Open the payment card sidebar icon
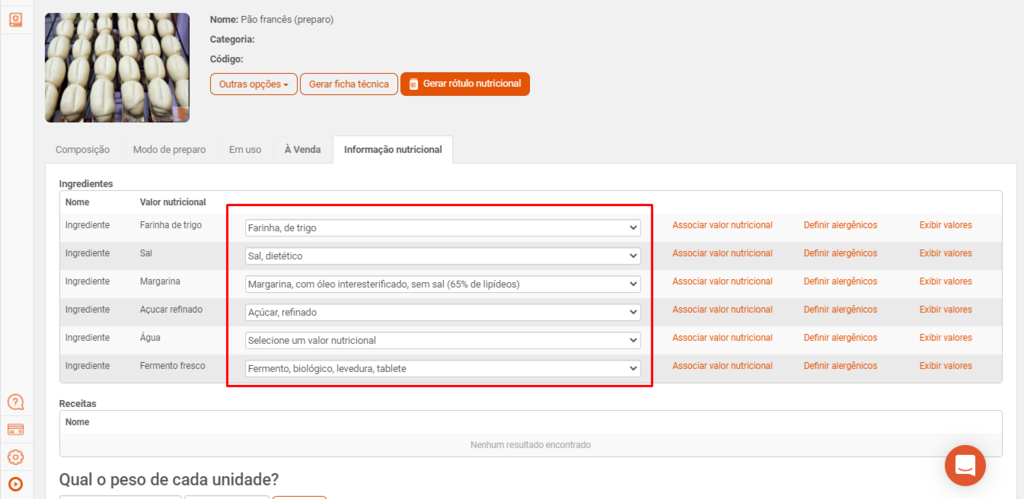Image resolution: width=1024 pixels, height=499 pixels. [16, 430]
